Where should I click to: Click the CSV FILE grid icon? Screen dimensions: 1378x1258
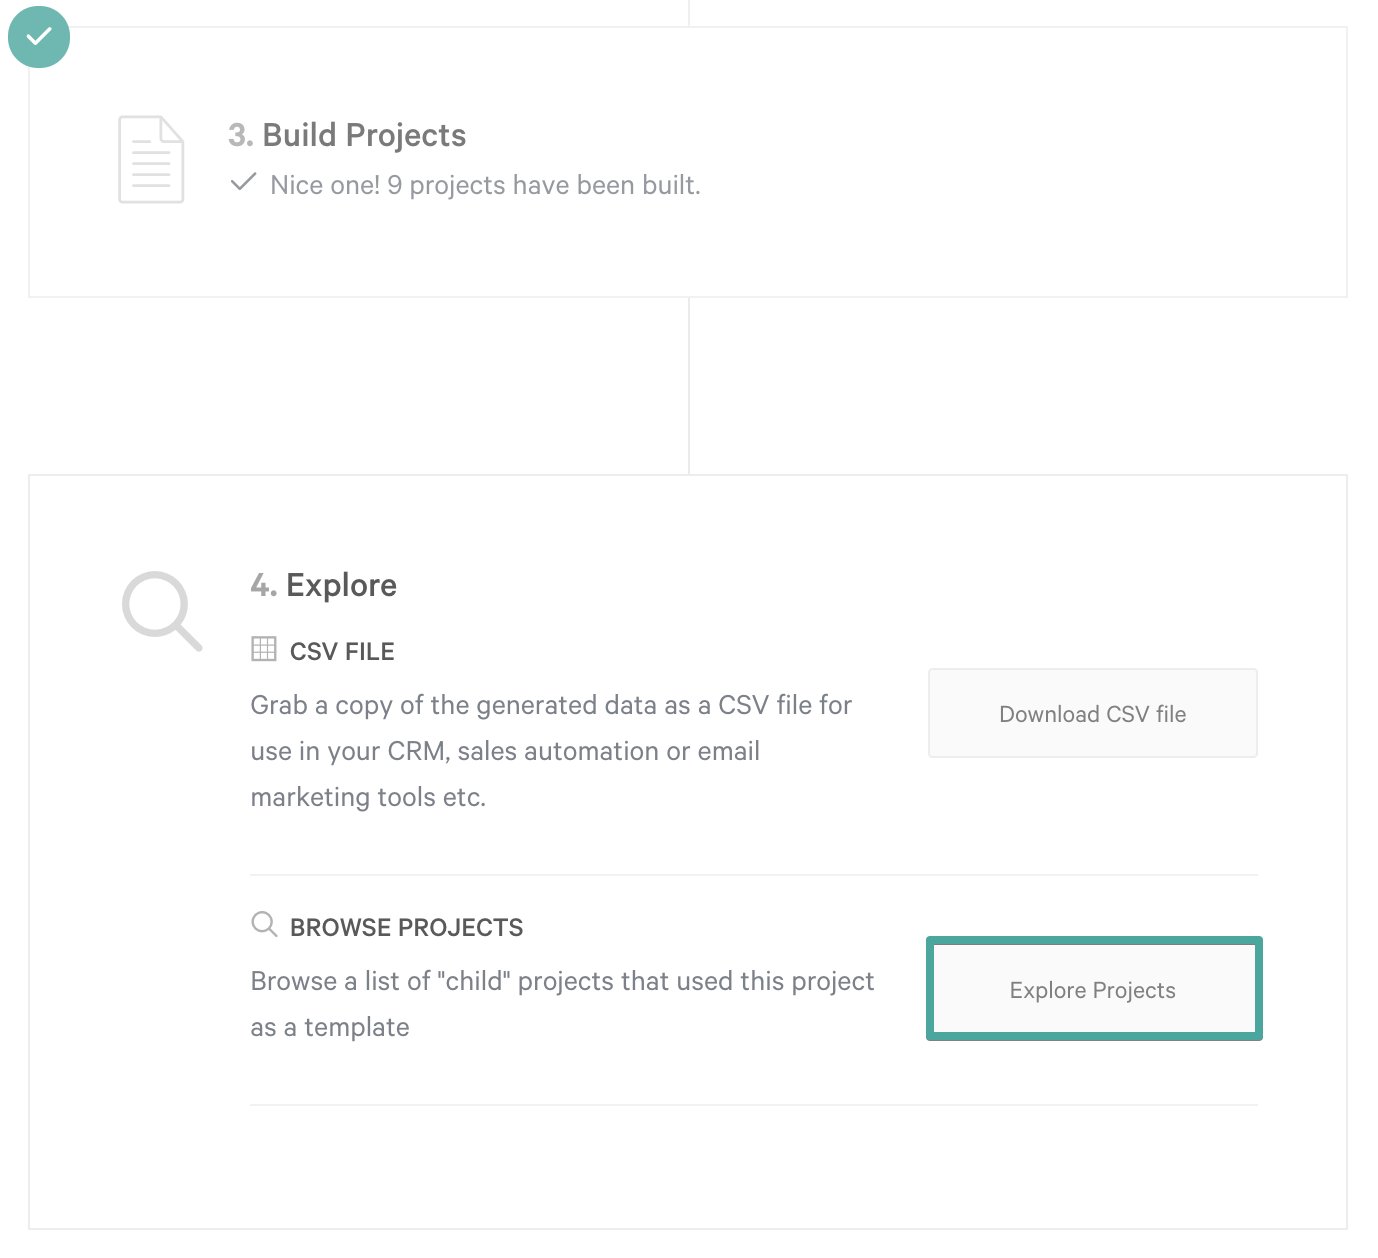click(264, 649)
